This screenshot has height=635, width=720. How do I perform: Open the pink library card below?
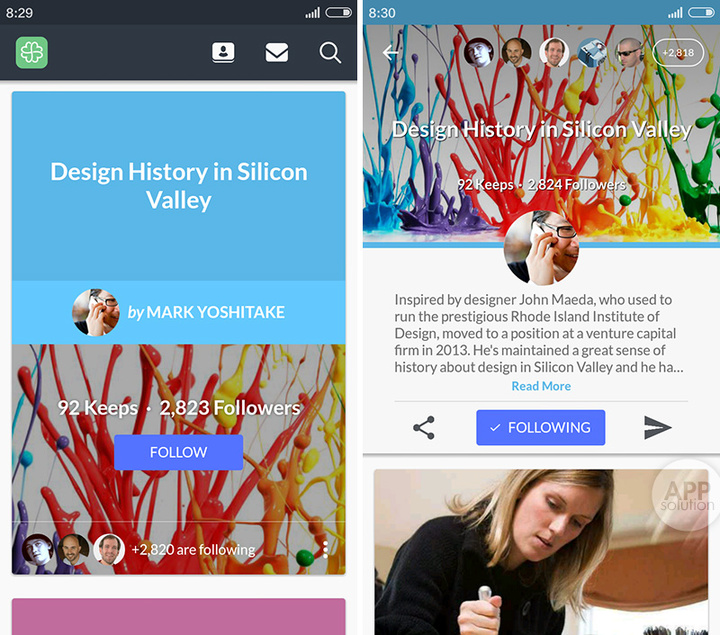point(179,616)
